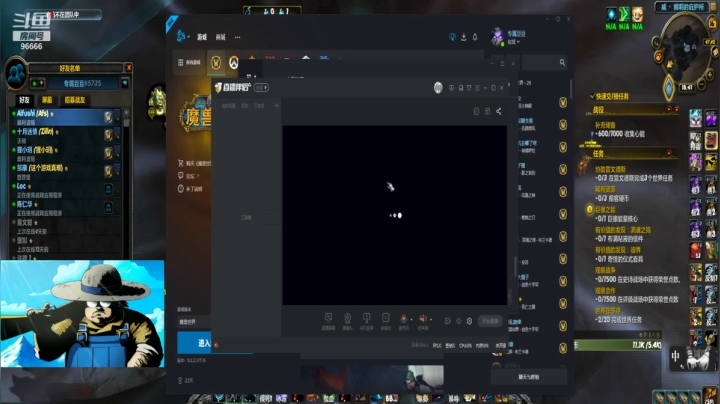Open the patch notes link with clock icon
720x404 pixels.
(190, 189)
